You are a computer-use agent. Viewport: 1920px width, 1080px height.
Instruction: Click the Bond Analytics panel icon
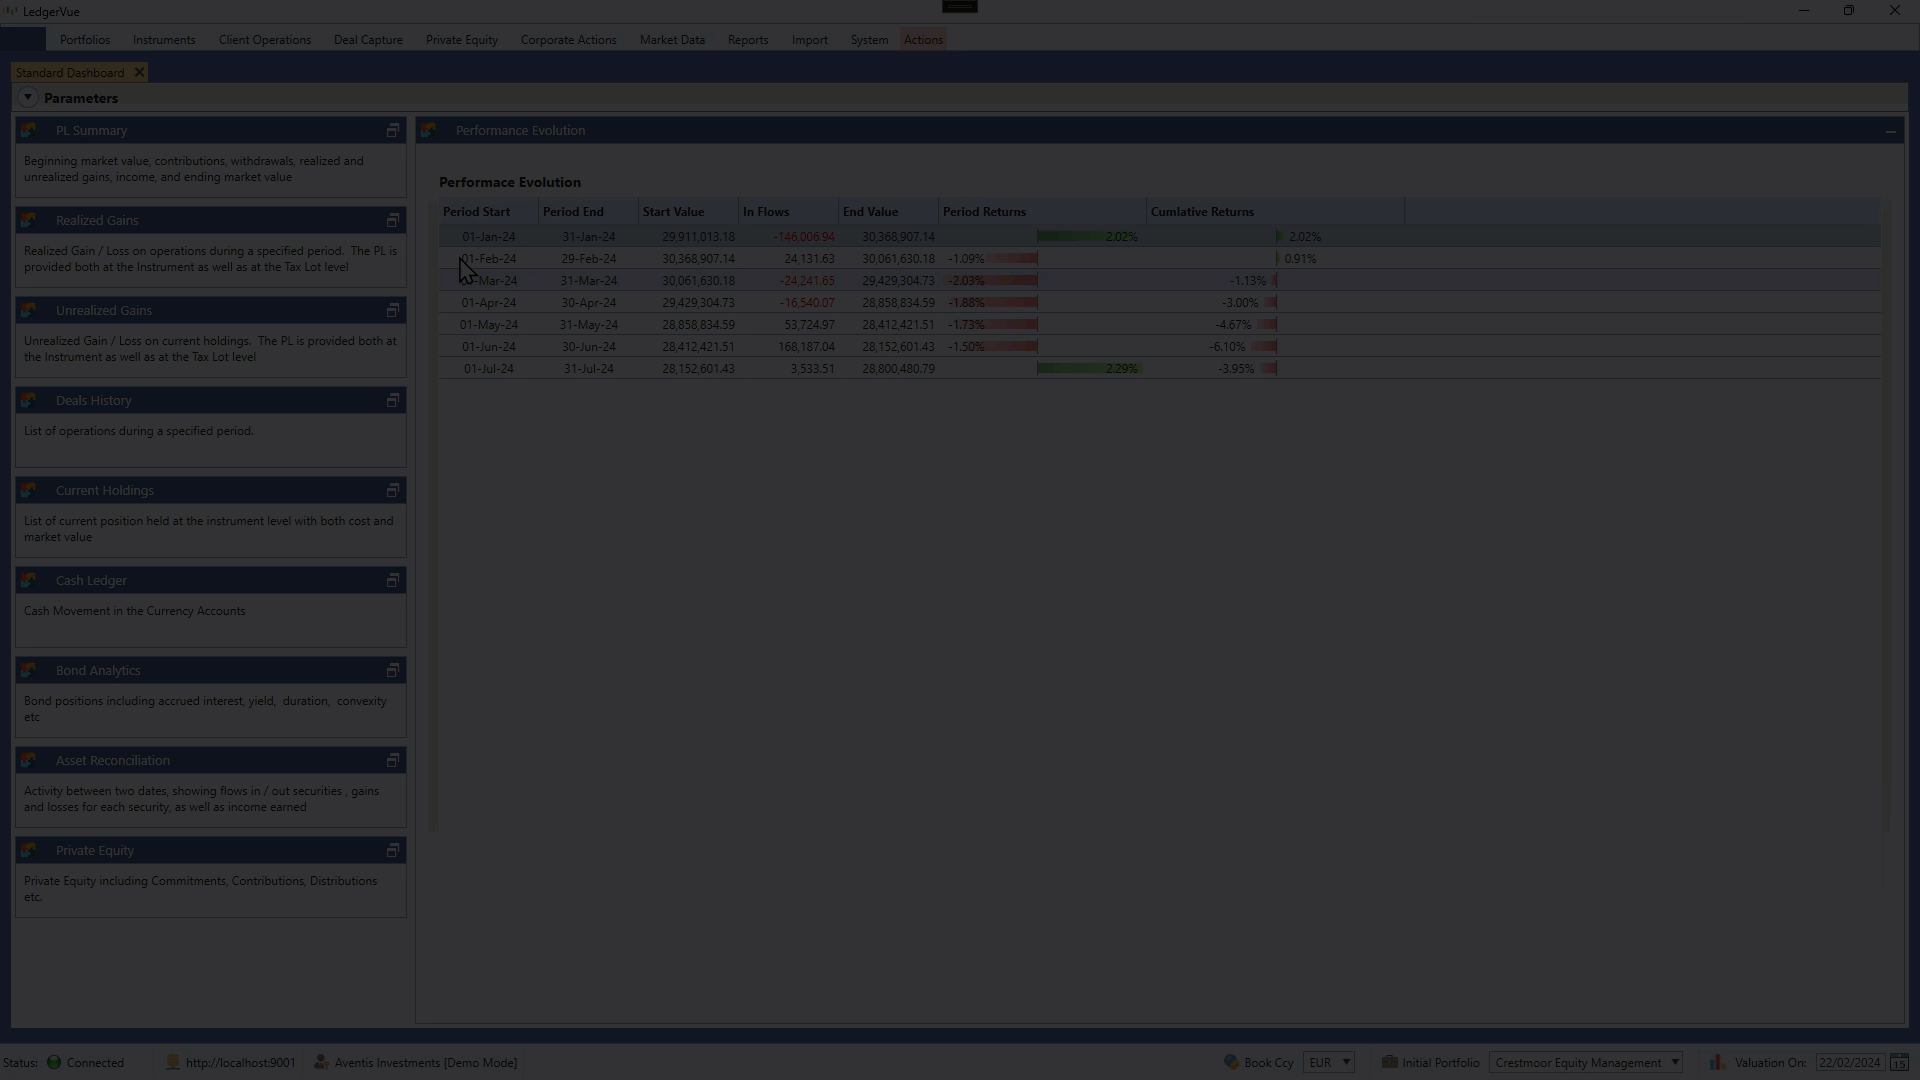28,670
